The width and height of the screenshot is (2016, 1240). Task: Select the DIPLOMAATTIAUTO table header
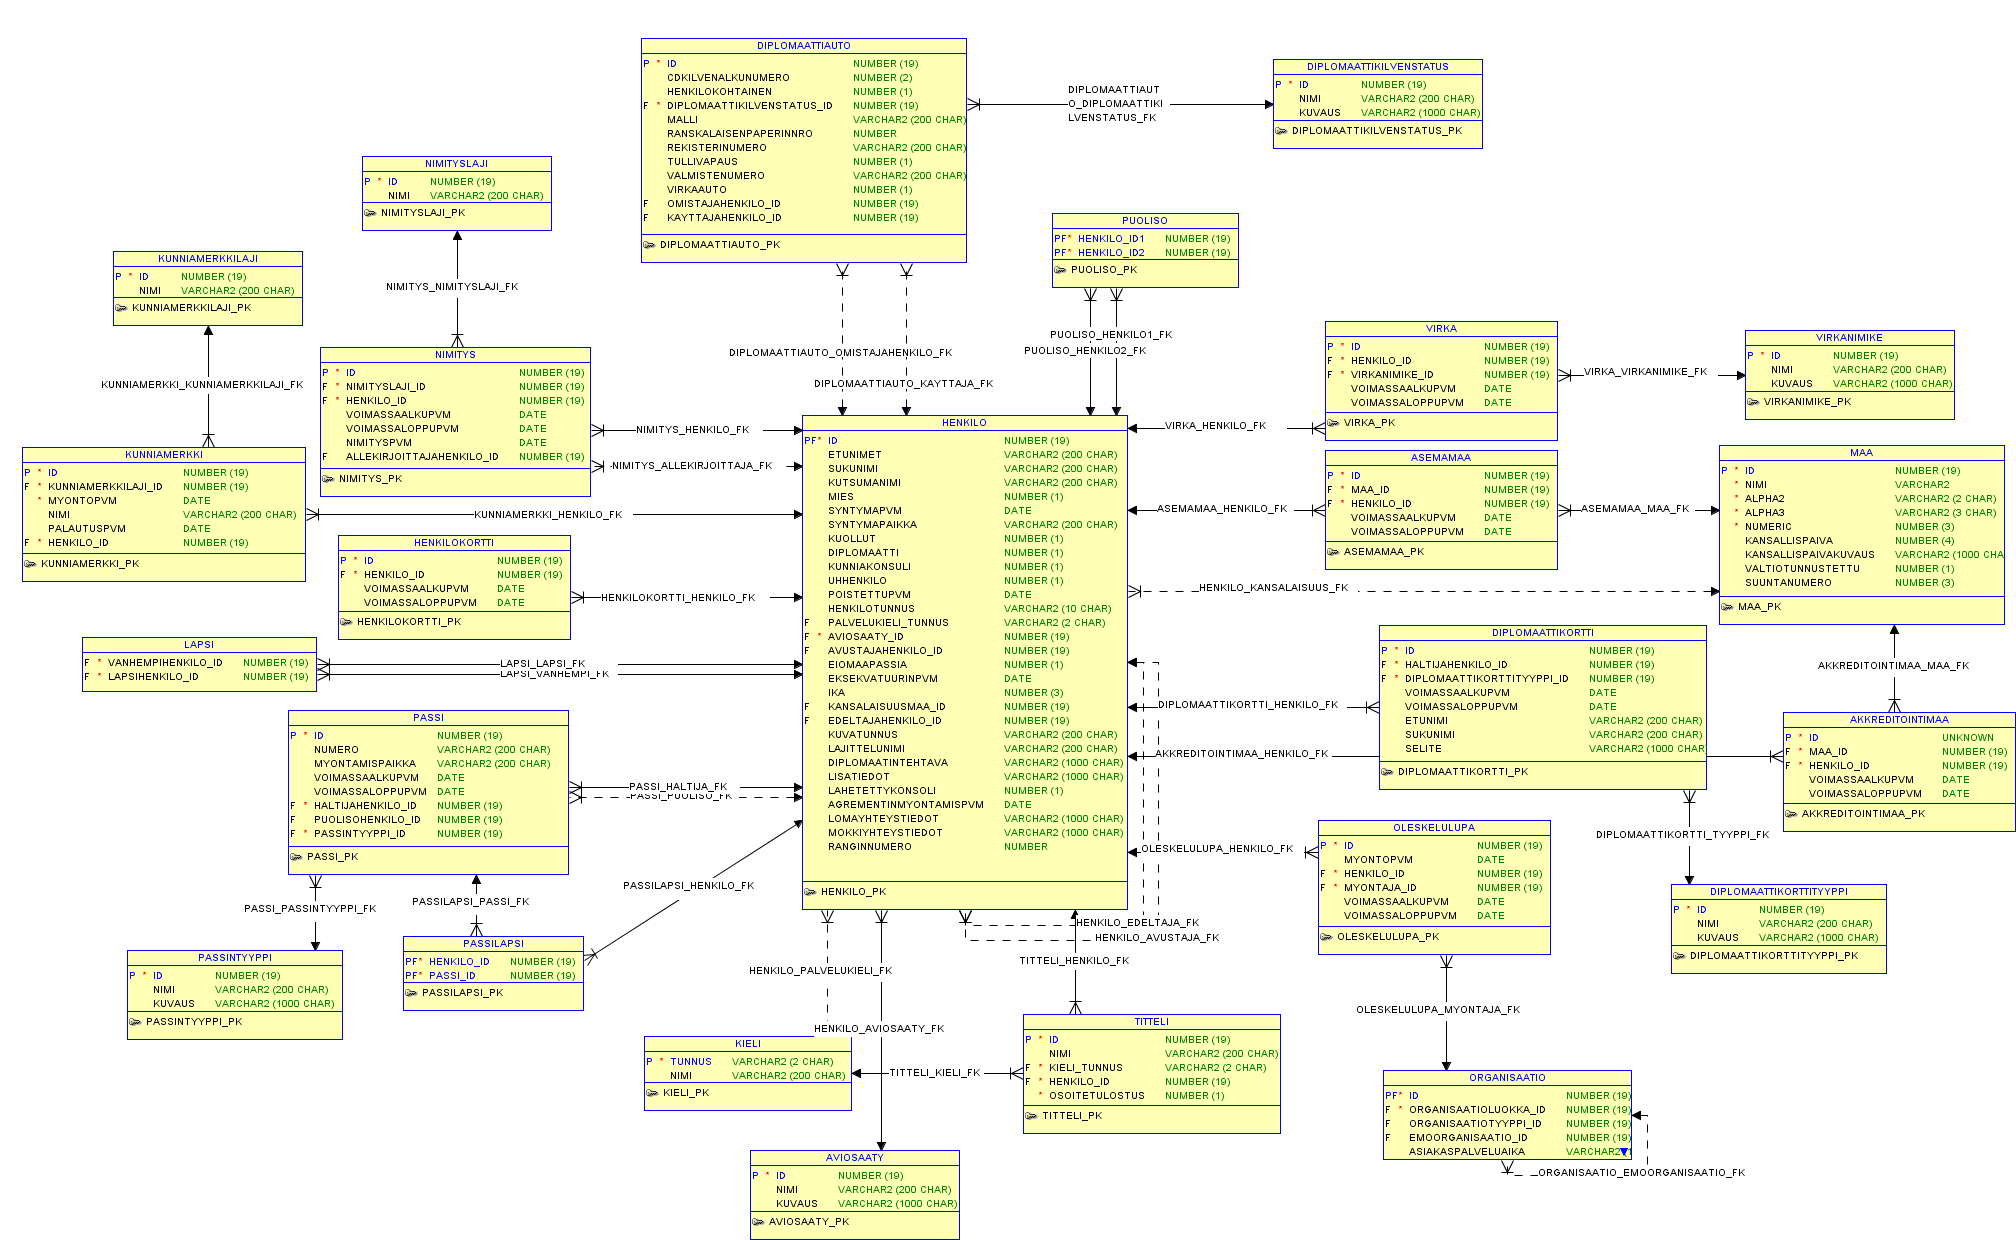click(803, 46)
